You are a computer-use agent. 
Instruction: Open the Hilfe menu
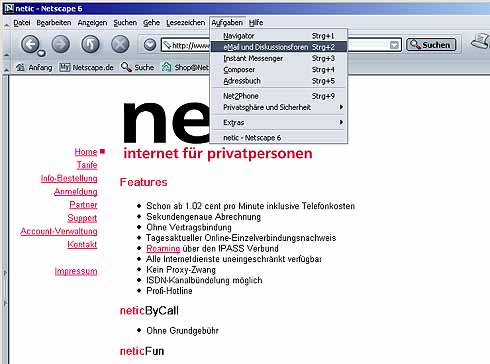coord(256,23)
